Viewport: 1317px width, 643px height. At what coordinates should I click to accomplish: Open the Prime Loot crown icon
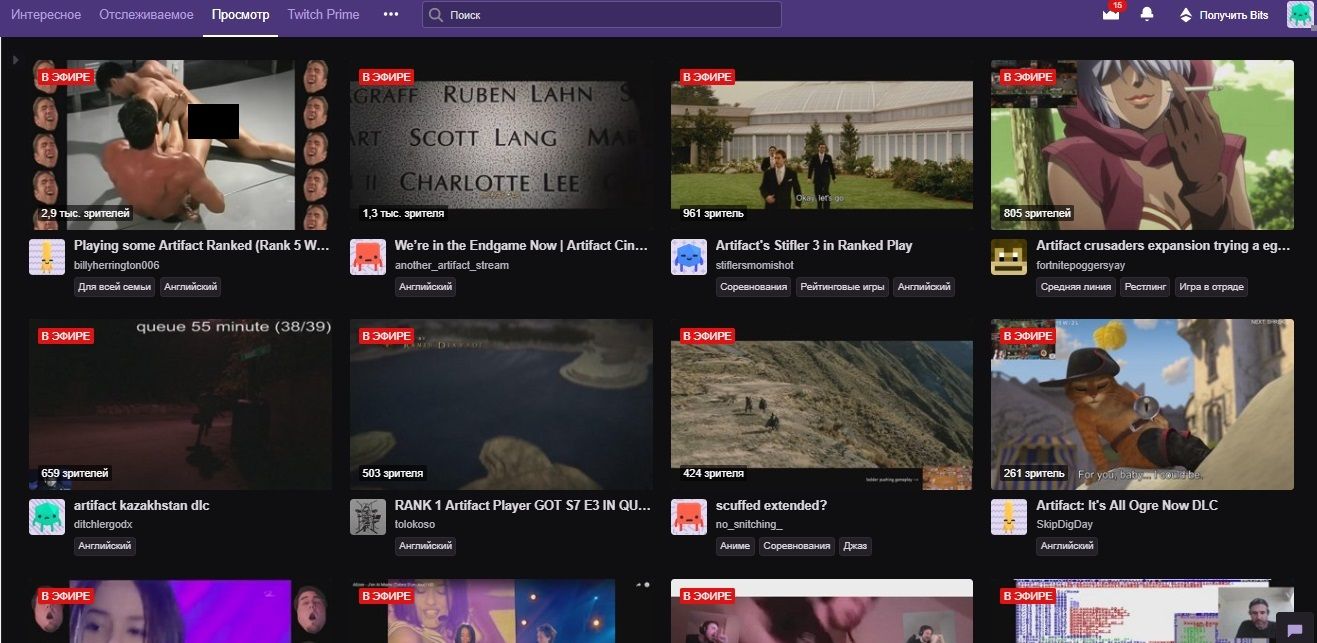(x=1110, y=15)
